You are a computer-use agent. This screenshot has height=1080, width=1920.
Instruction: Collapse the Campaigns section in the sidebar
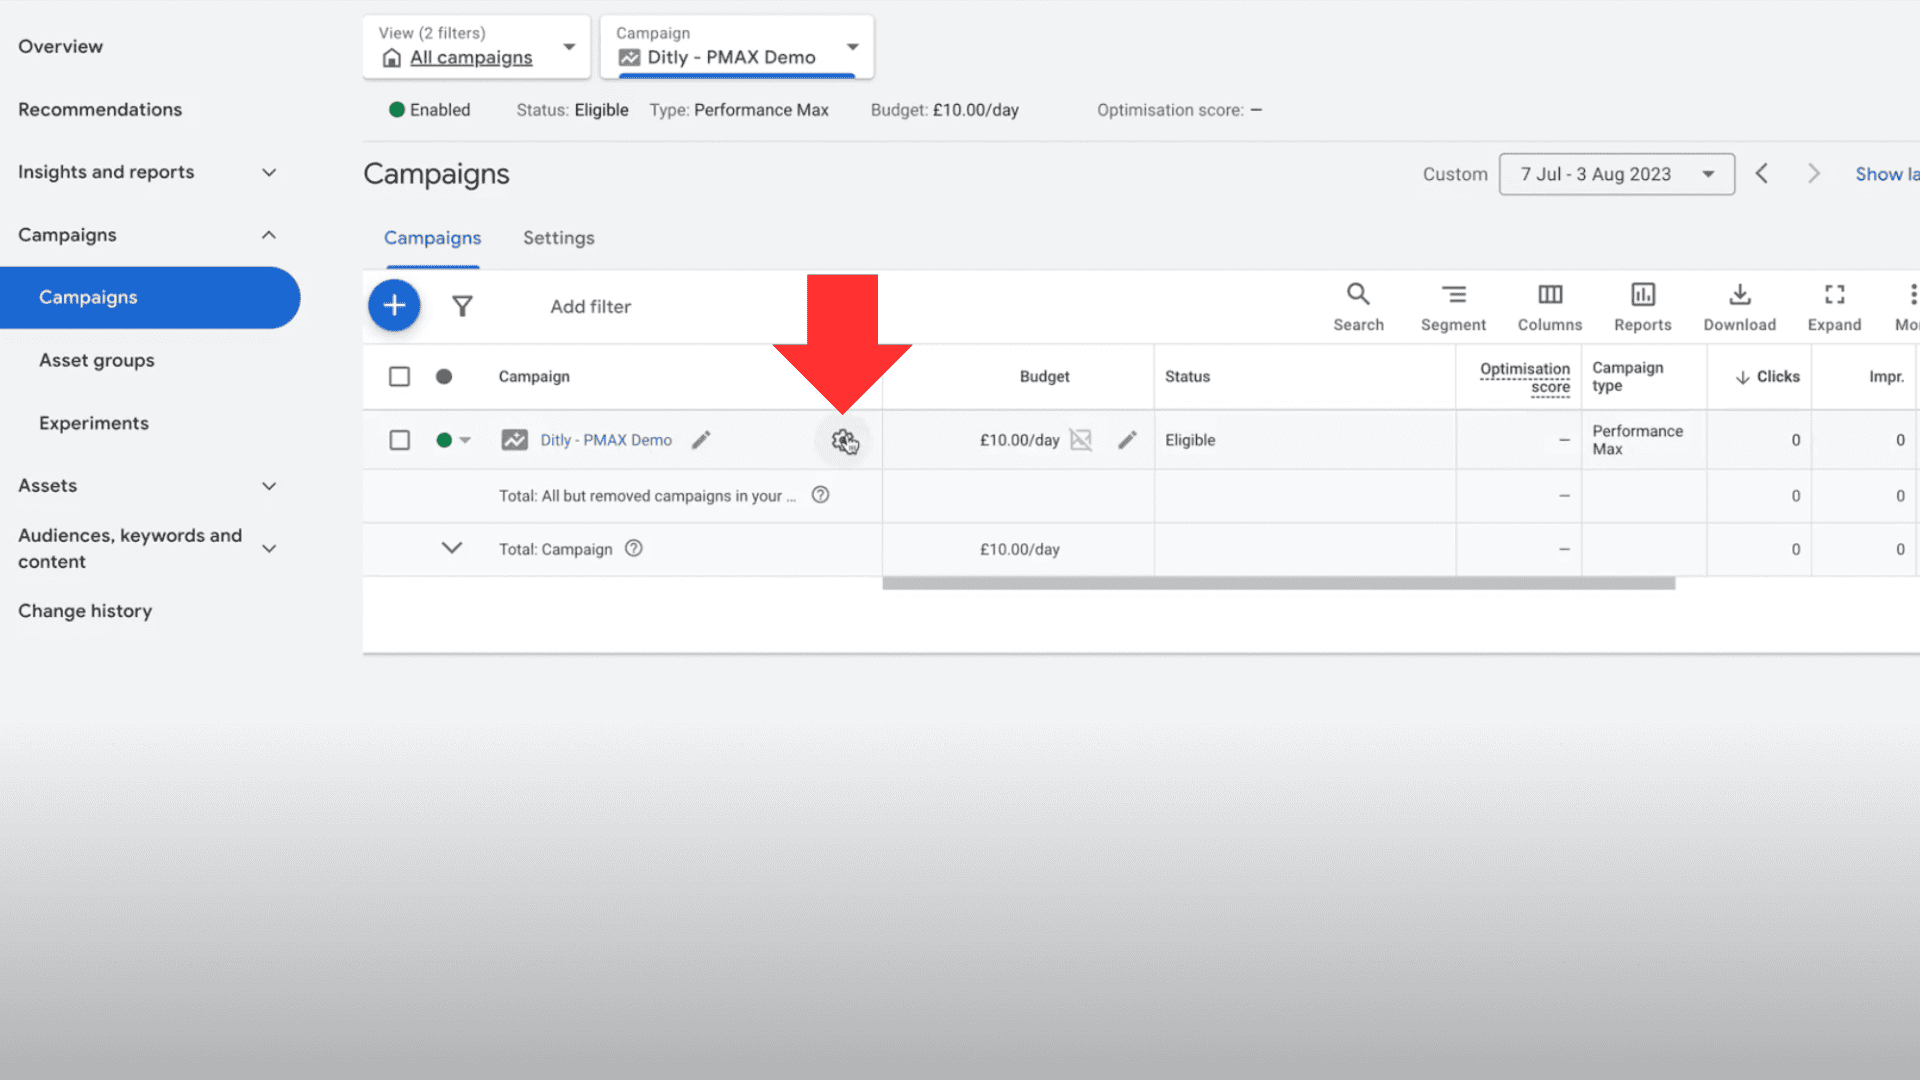269,235
